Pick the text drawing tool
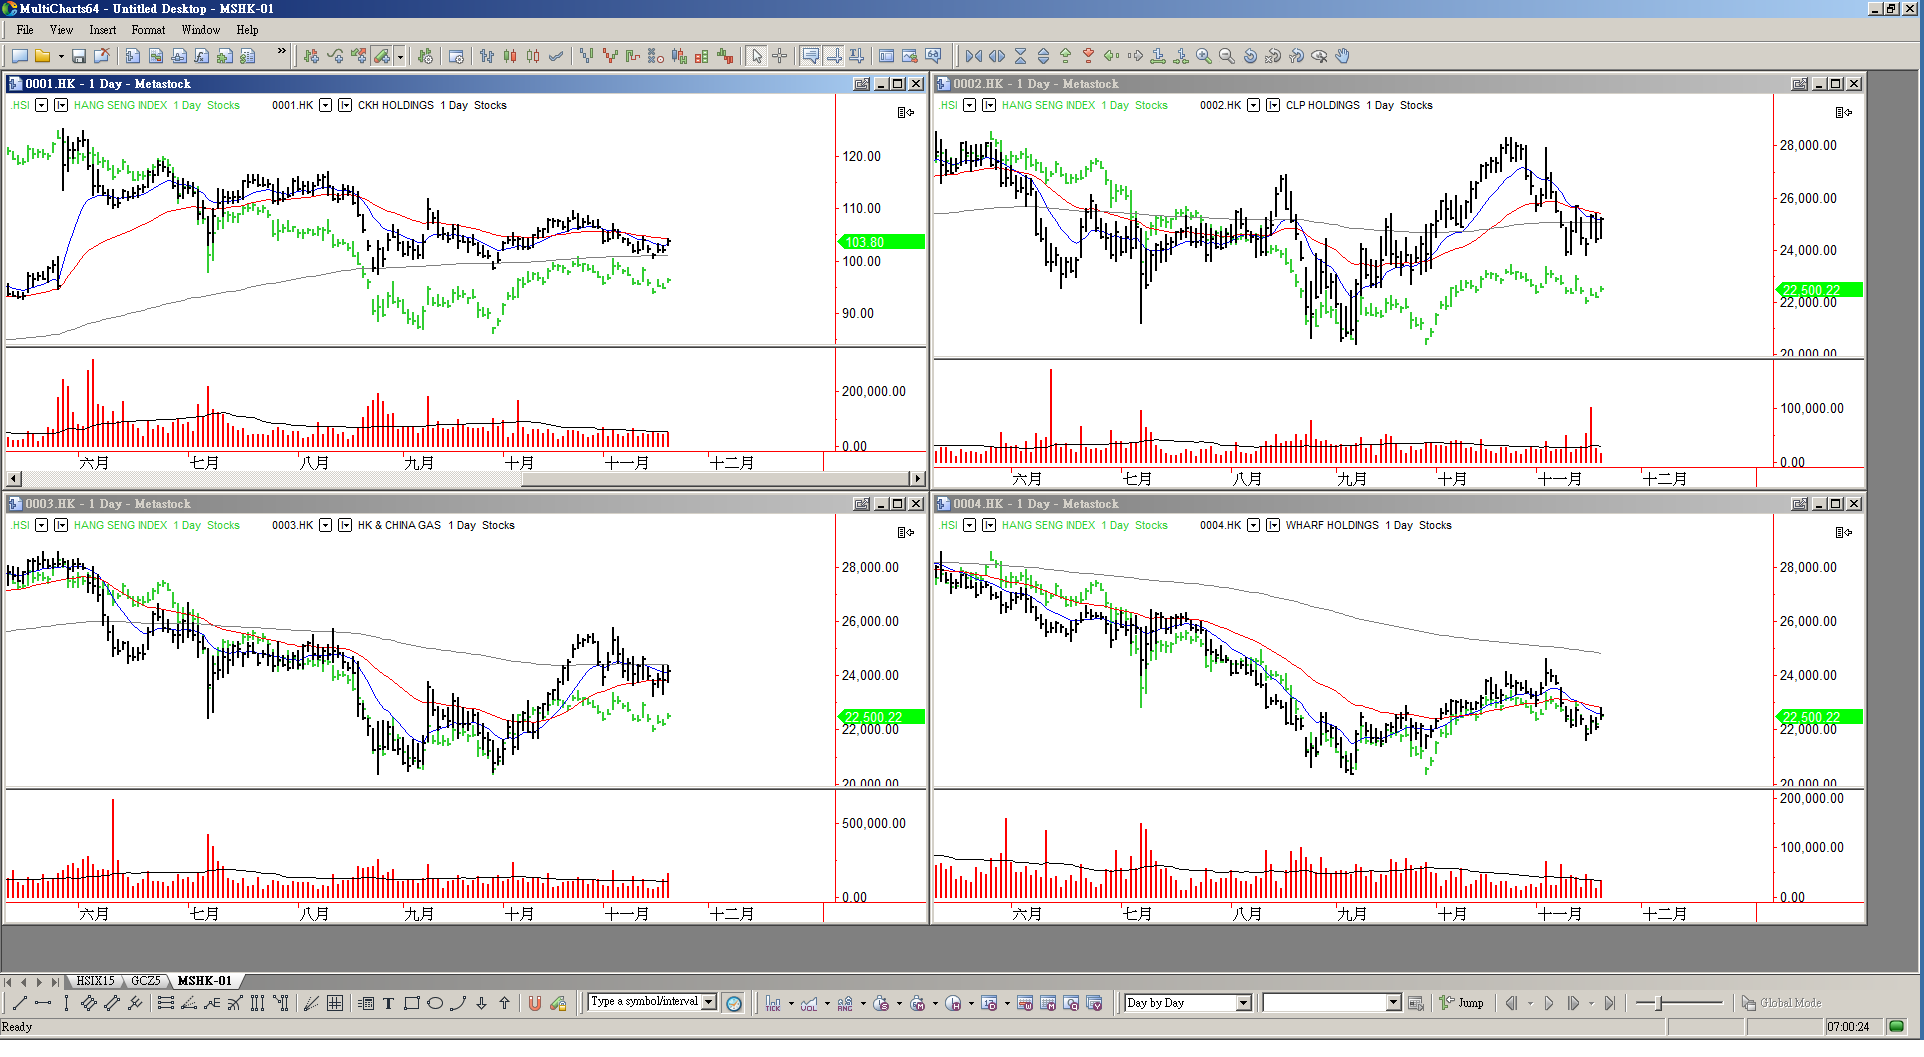Screen dimensions: 1924x1057 point(388,1003)
